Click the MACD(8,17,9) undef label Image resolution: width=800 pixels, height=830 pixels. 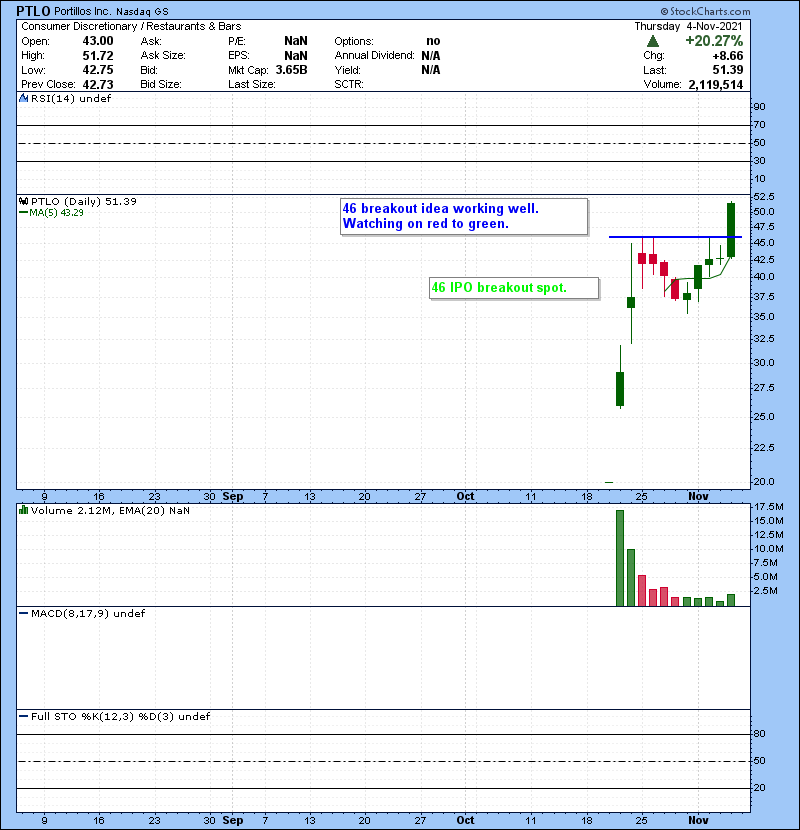point(88,614)
